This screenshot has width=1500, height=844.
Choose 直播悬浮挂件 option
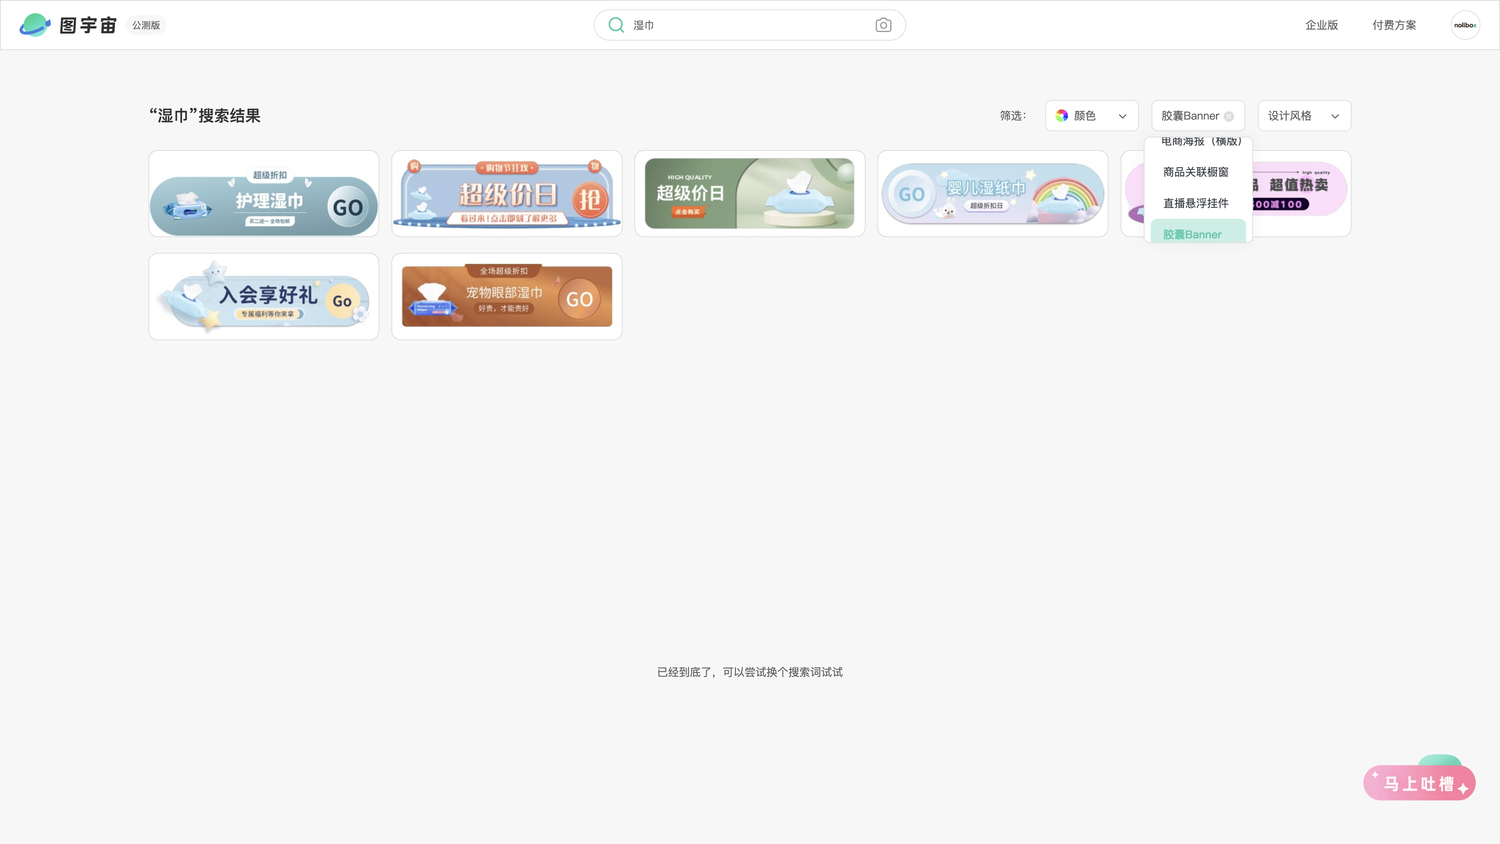click(x=1198, y=203)
